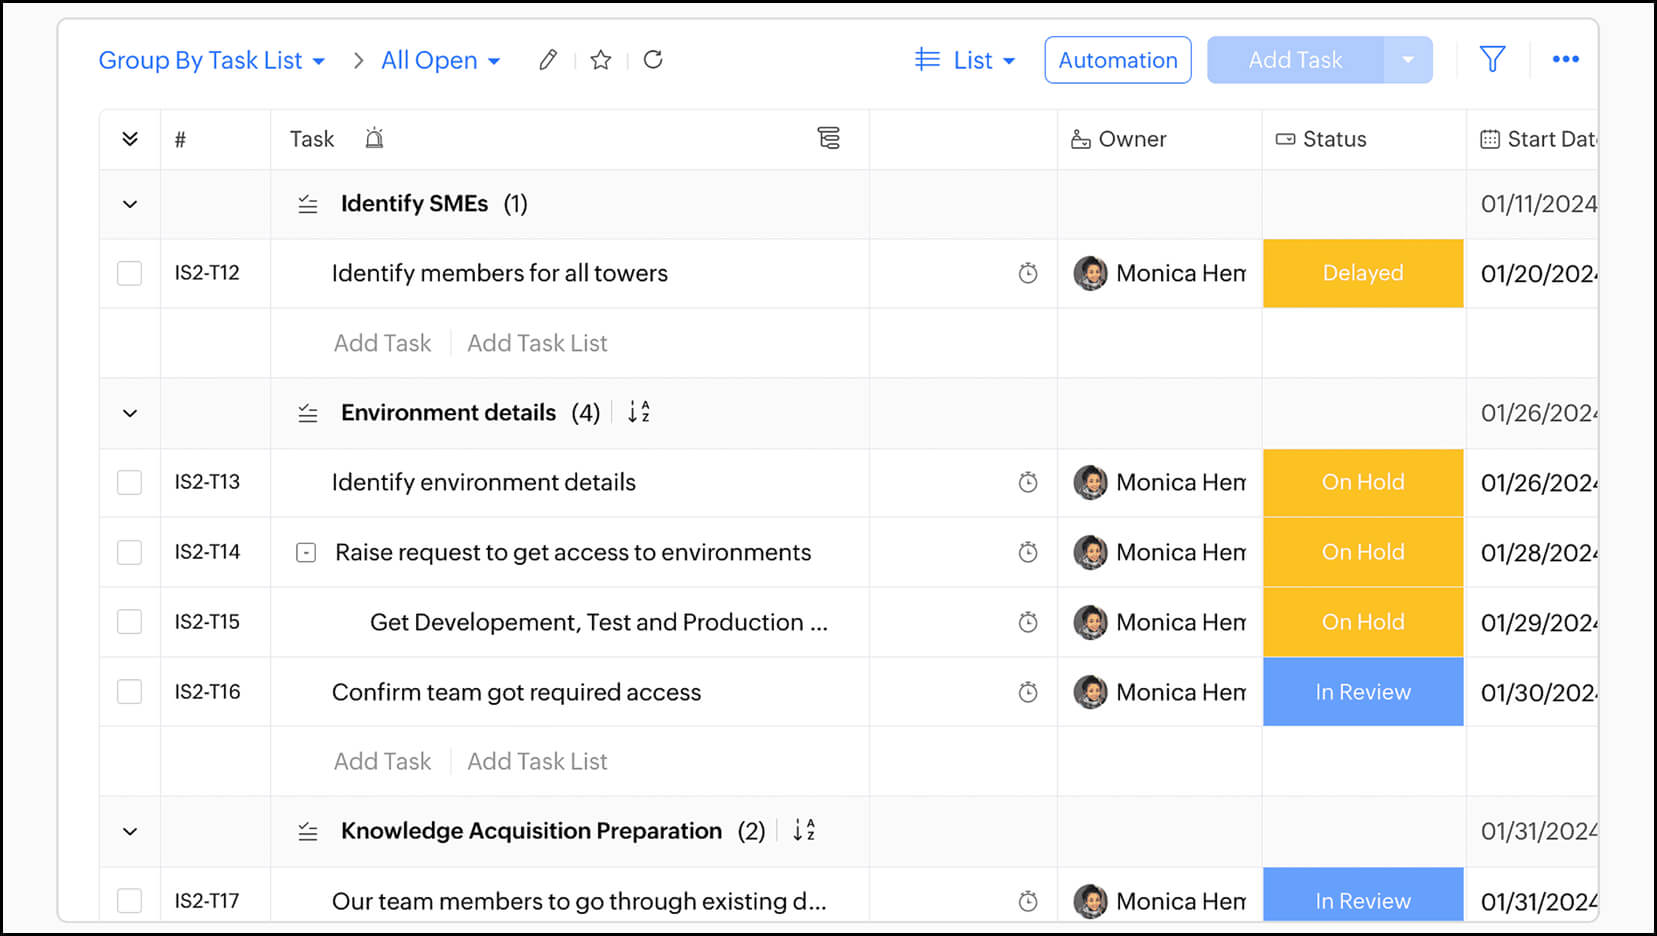The width and height of the screenshot is (1657, 936).
Task: Click Add Task List under Environment details
Action: 537,760
